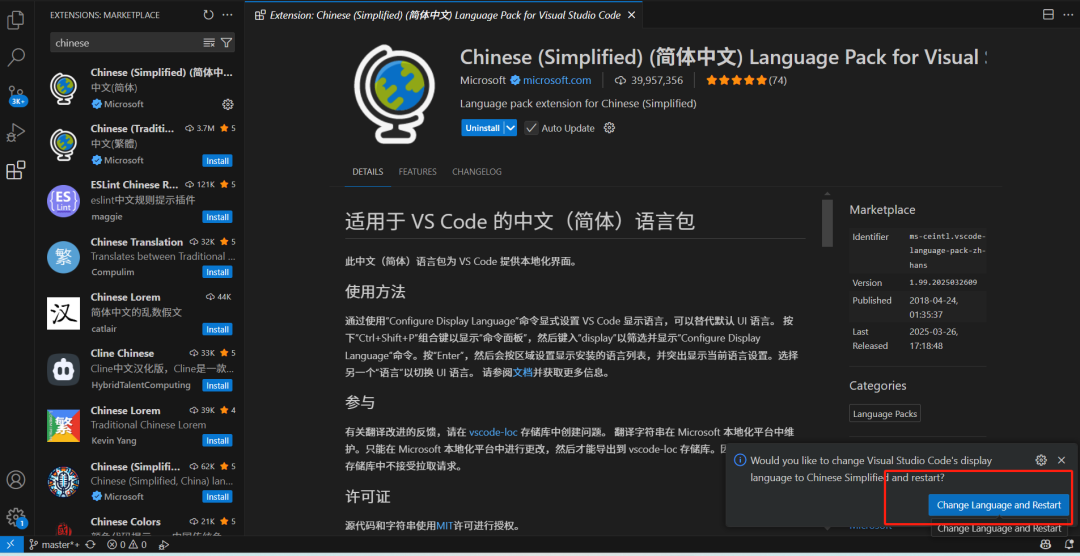Viewport: 1080px width, 556px height.
Task: Close the Chinese Language Pack editor tab
Action: 630,14
